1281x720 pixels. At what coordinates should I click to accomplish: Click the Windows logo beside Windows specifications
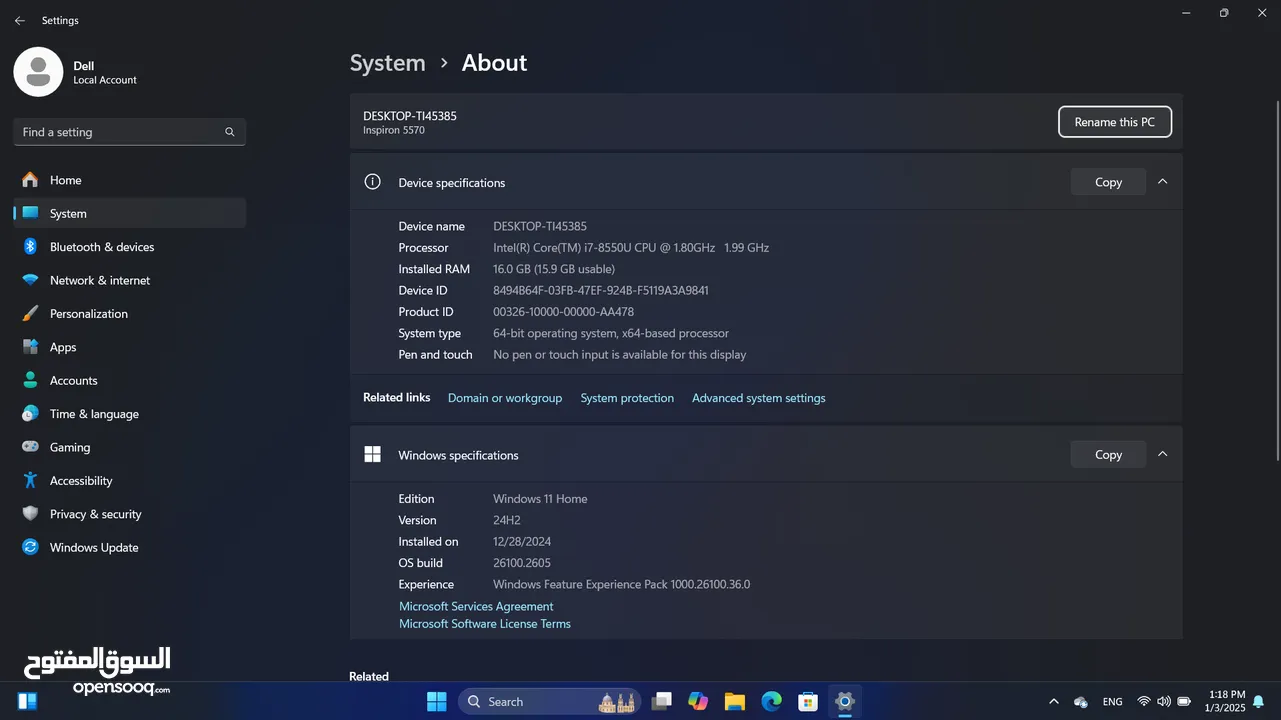(372, 454)
